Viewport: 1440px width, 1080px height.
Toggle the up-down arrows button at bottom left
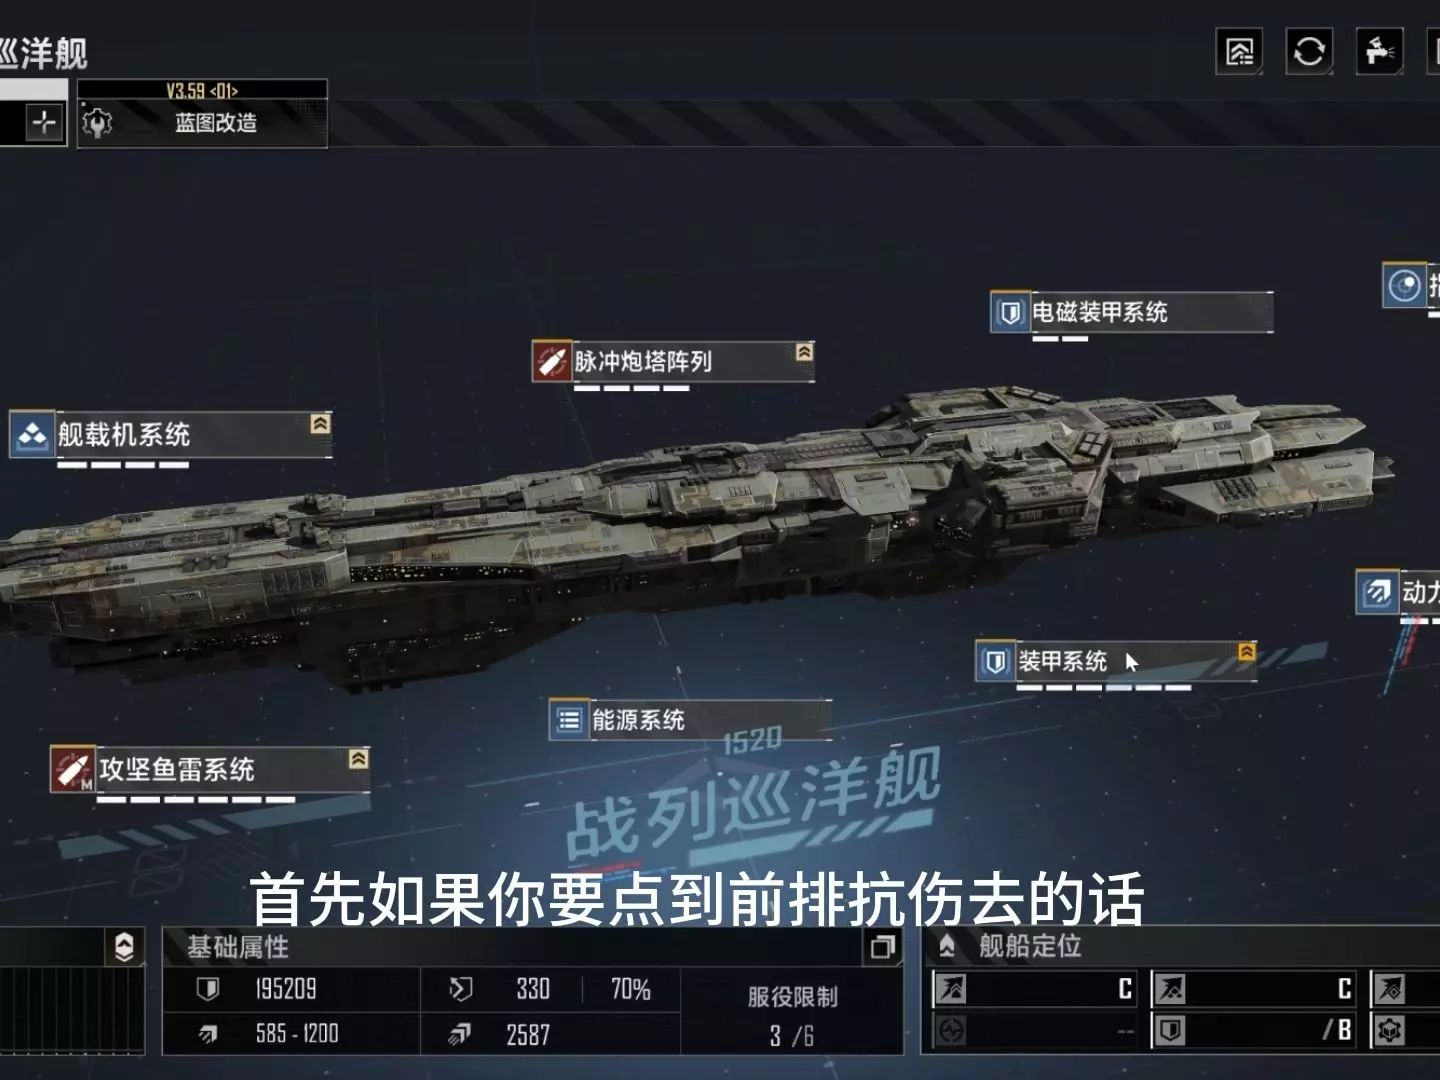pyautogui.click(x=124, y=947)
